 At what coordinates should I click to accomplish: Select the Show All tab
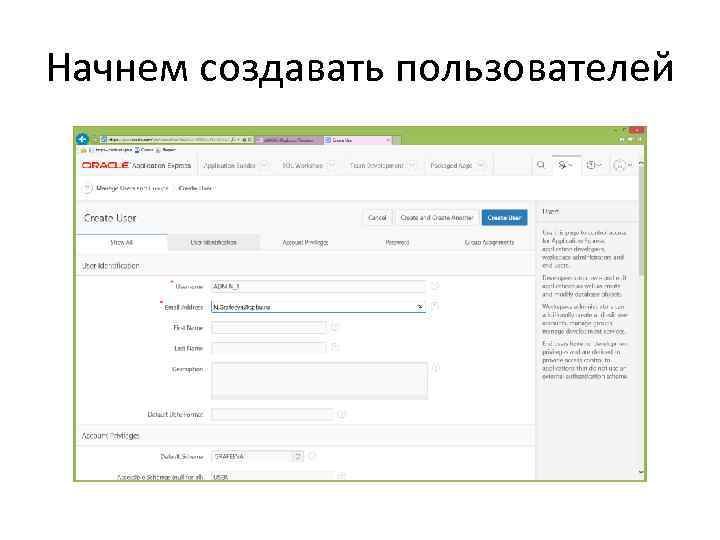122,242
